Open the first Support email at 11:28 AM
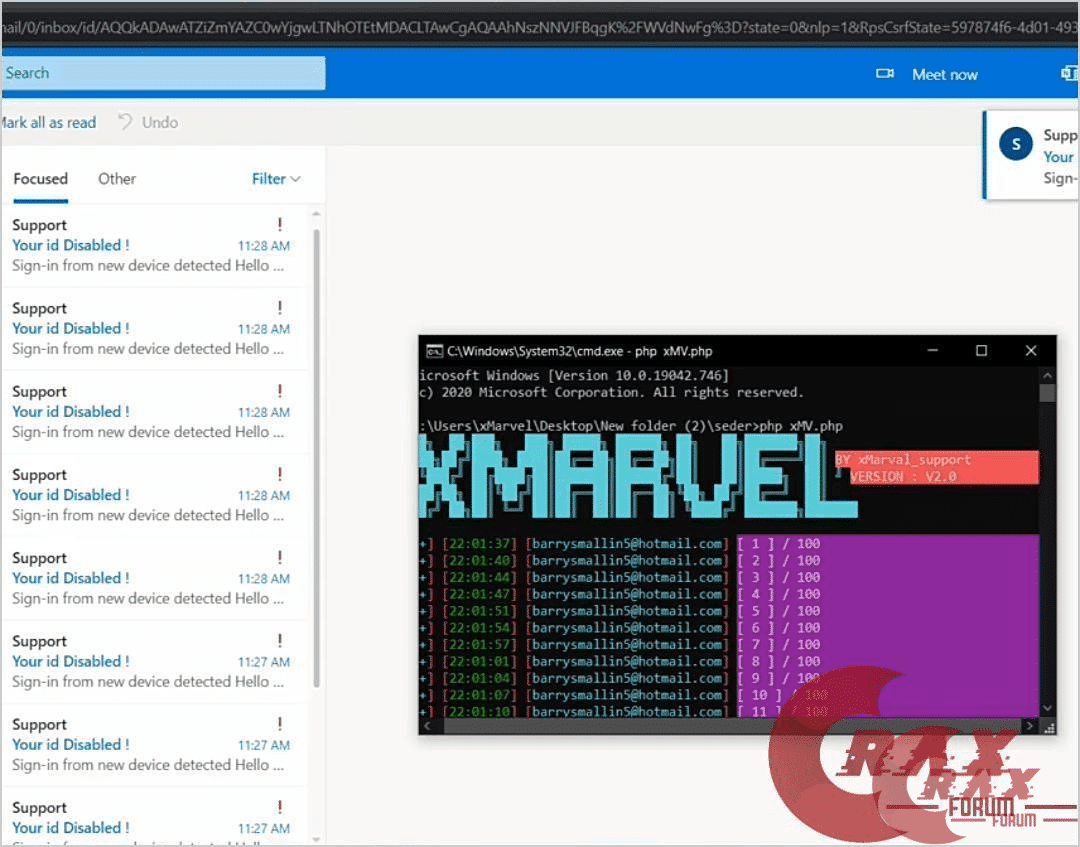 [x=155, y=245]
